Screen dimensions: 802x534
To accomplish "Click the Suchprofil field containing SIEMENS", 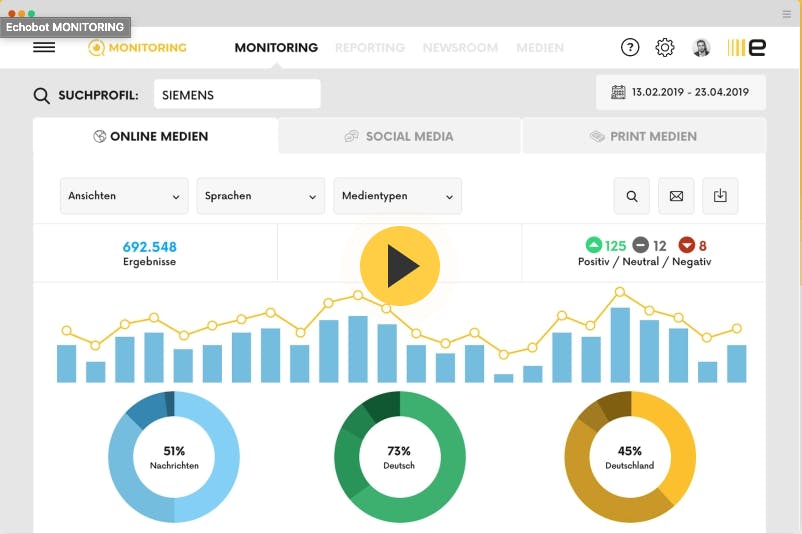I will pyautogui.click(x=237, y=94).
